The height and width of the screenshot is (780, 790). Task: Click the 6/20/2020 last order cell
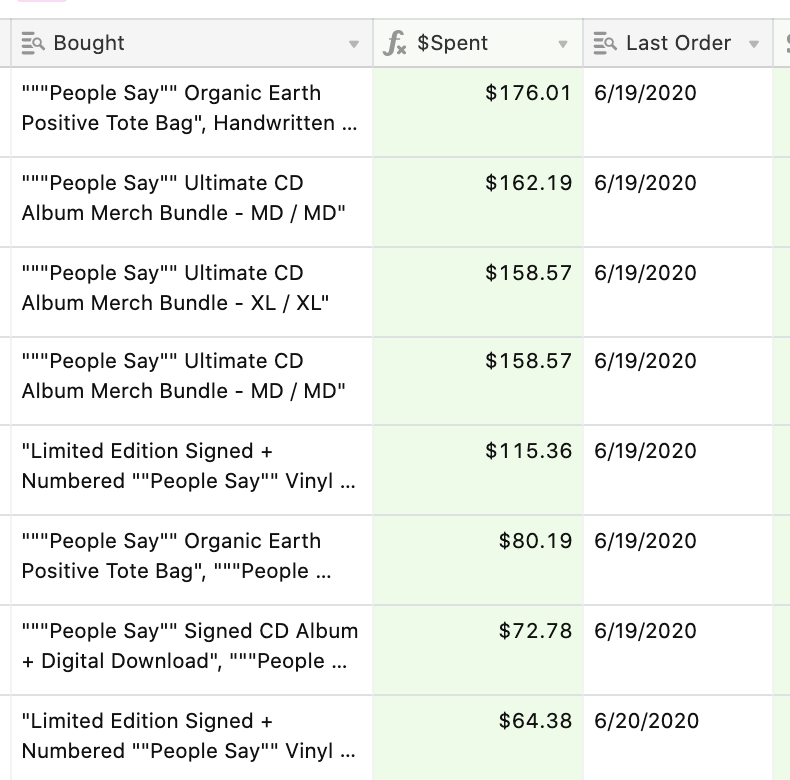click(x=678, y=739)
